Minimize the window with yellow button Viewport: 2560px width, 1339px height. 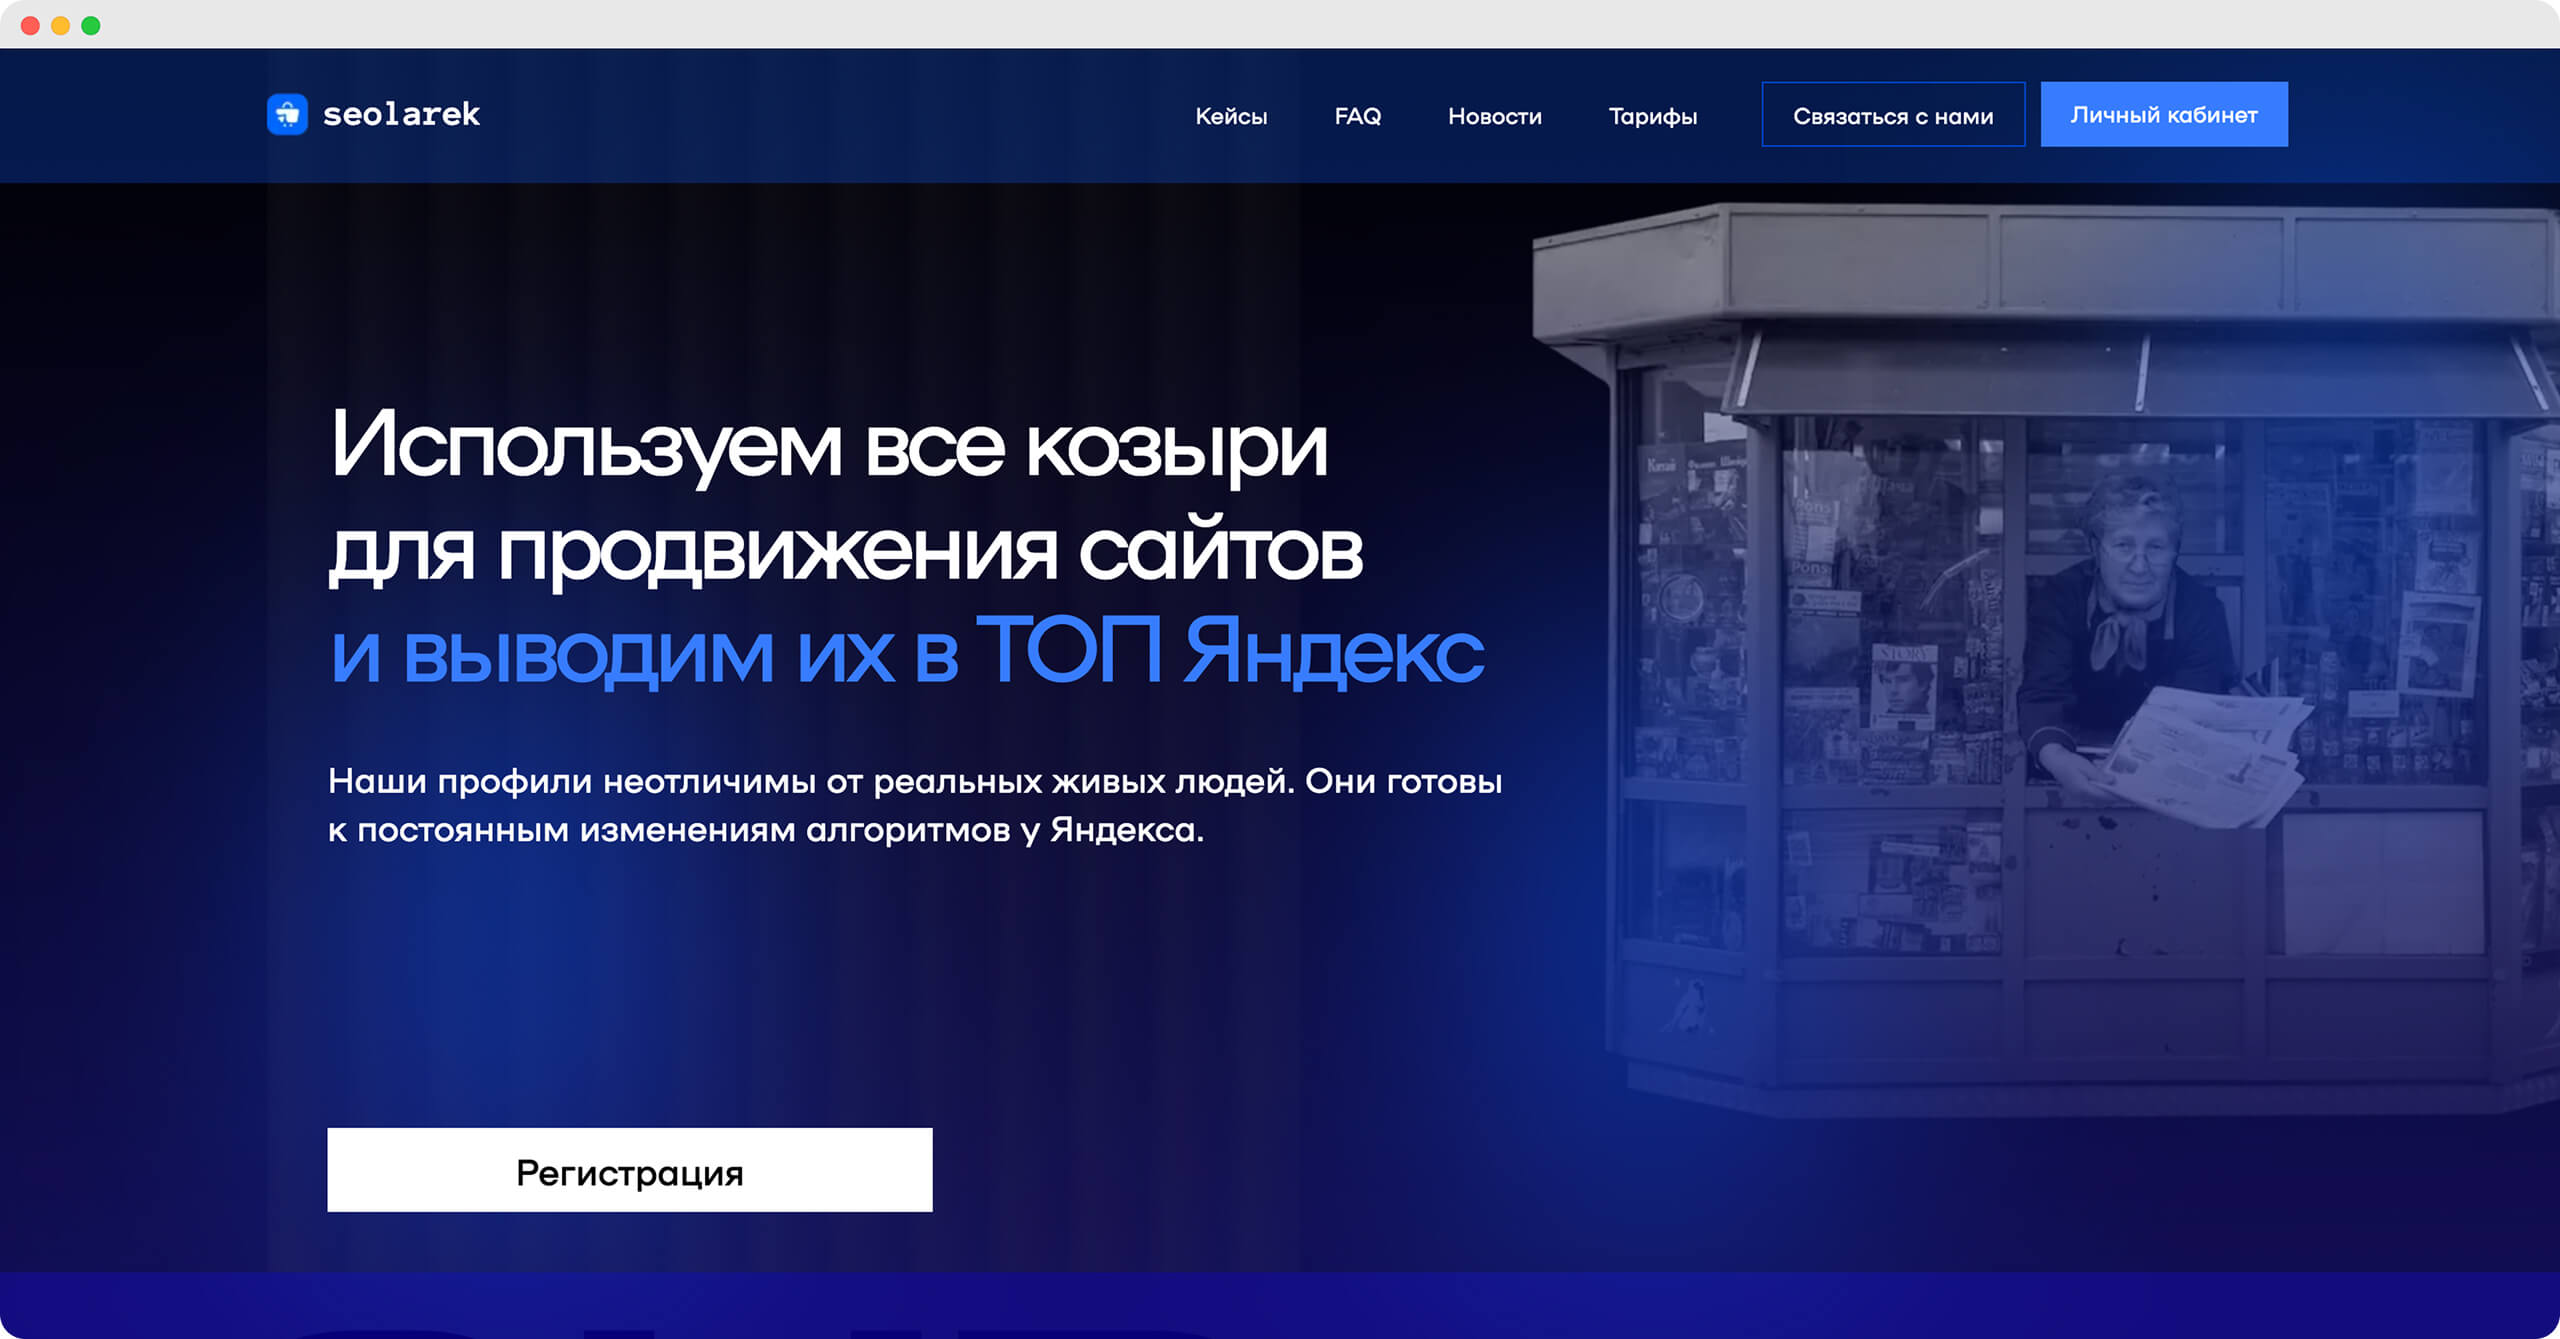(60, 26)
